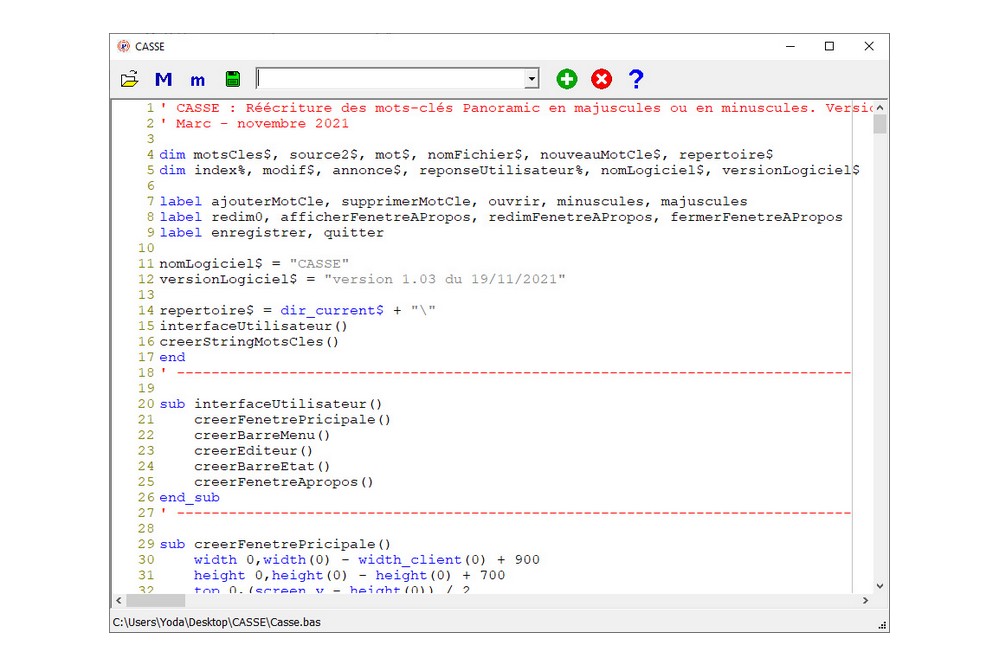1000x666 pixels.
Task: Expand the keyword combo box arrow
Action: [531, 78]
